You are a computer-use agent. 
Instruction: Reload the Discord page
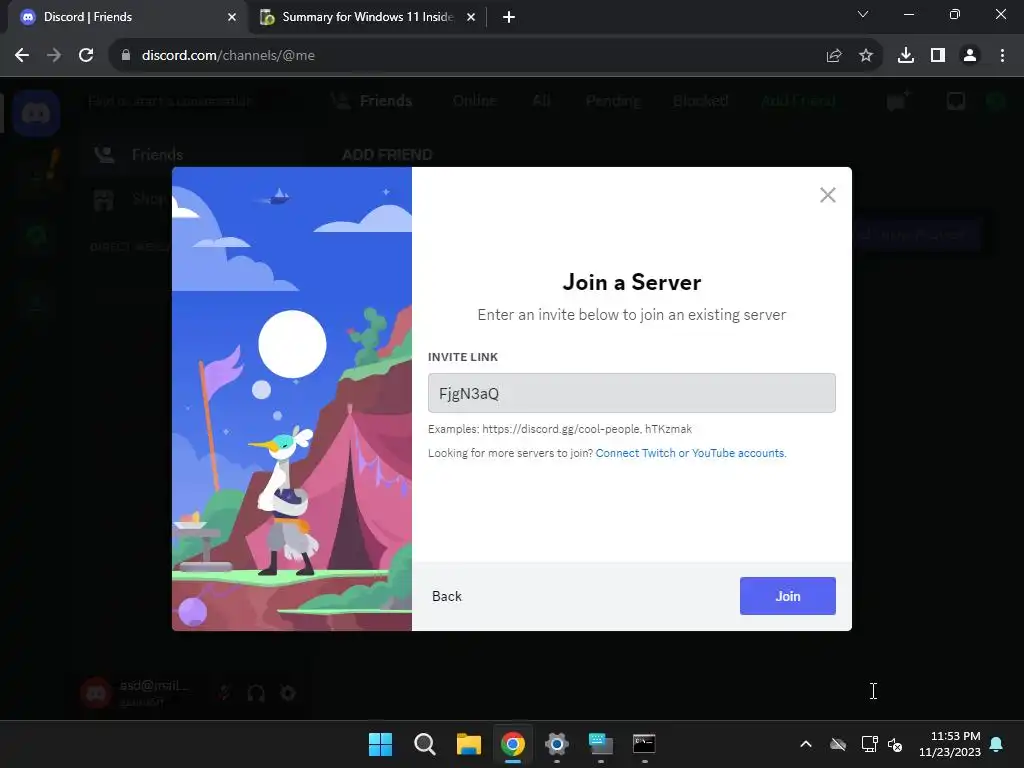tap(86, 56)
